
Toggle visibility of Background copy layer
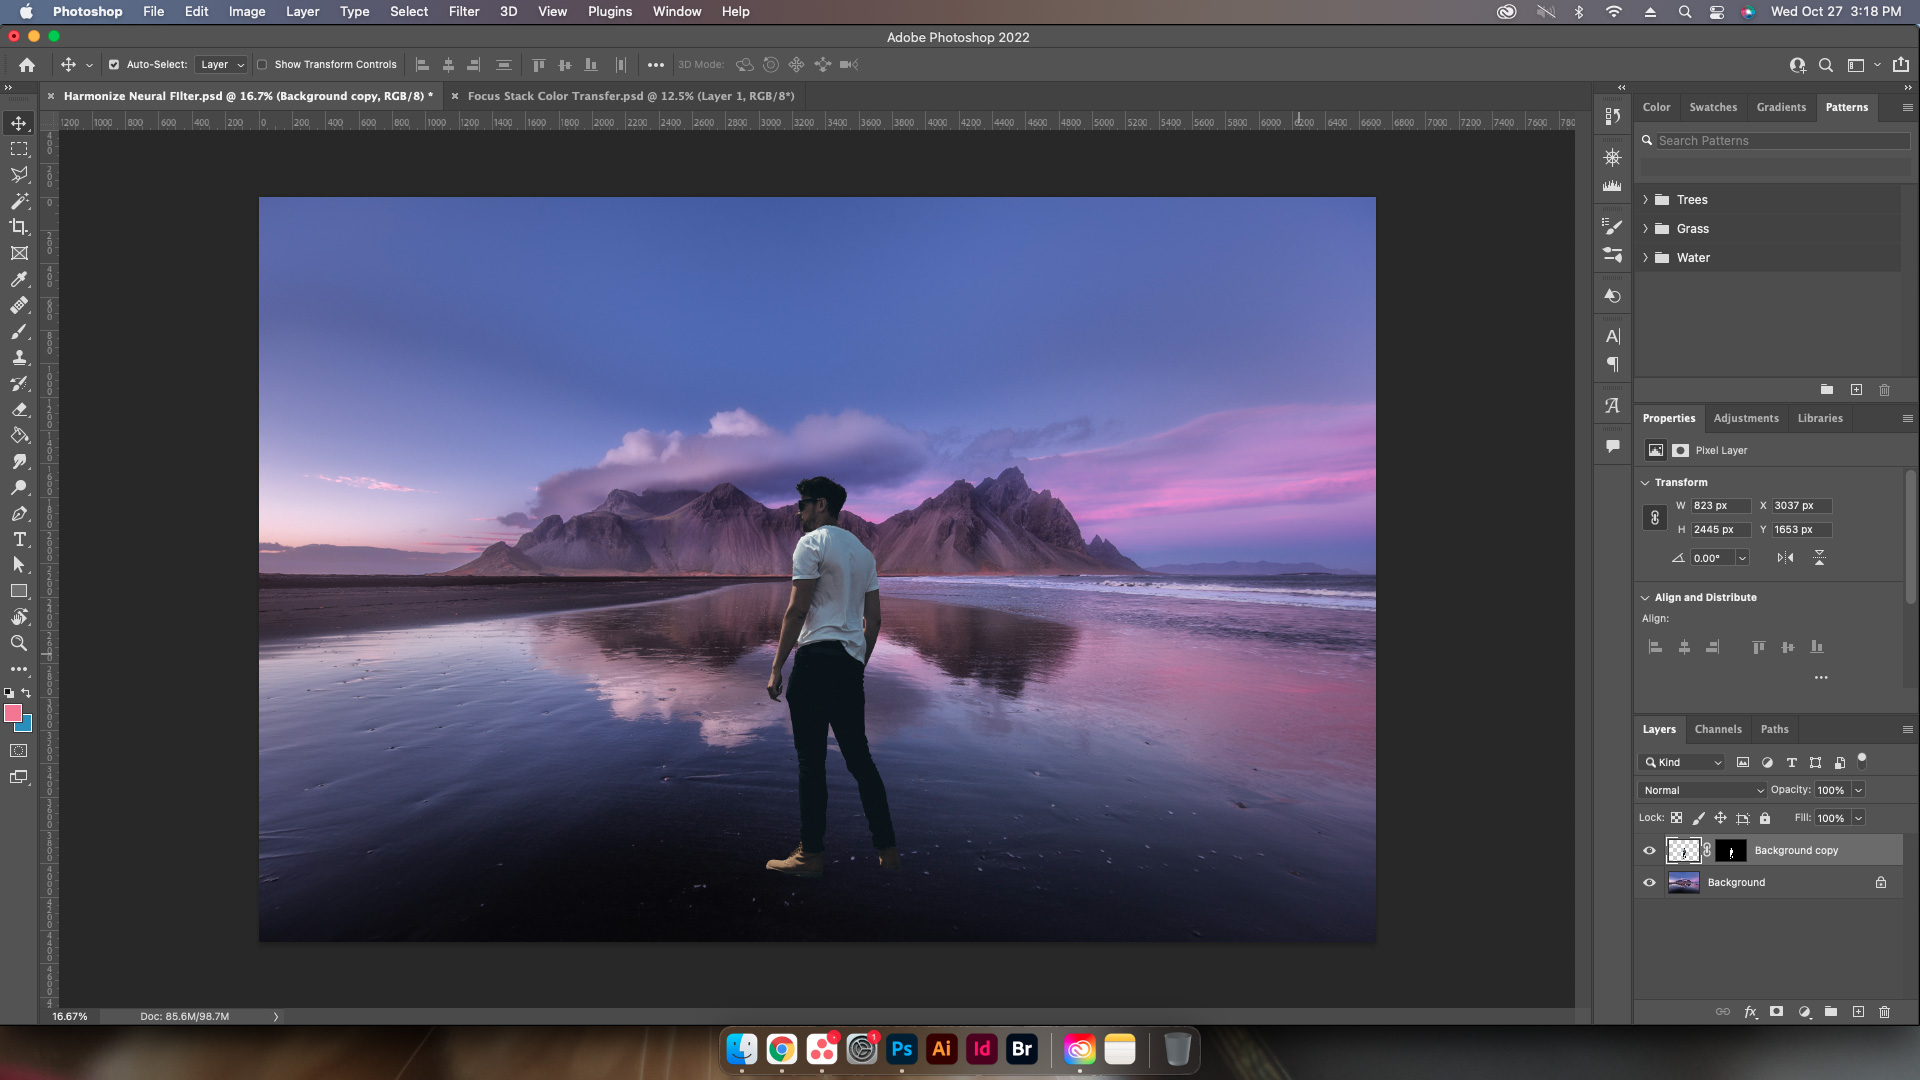(1648, 849)
